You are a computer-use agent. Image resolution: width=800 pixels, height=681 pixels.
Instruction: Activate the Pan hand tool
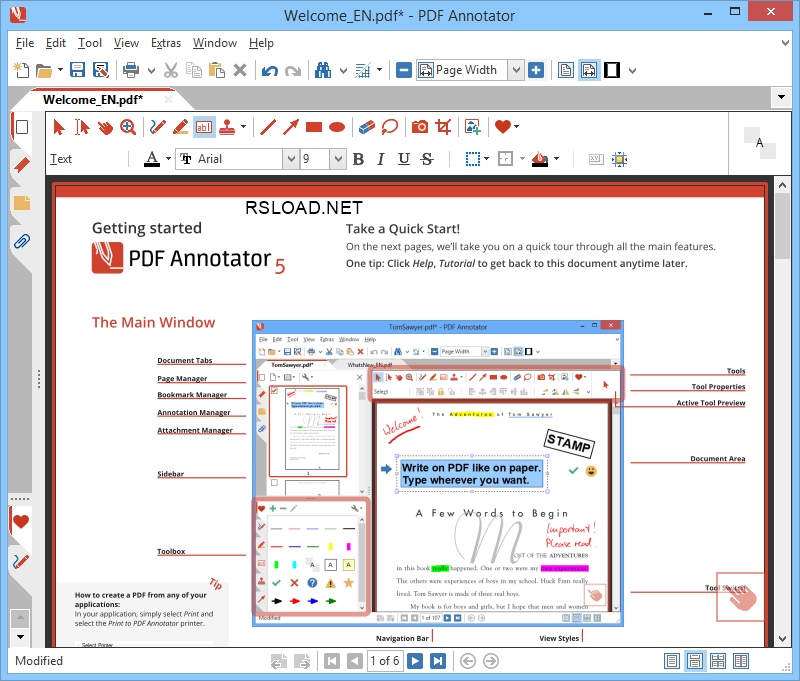105,127
